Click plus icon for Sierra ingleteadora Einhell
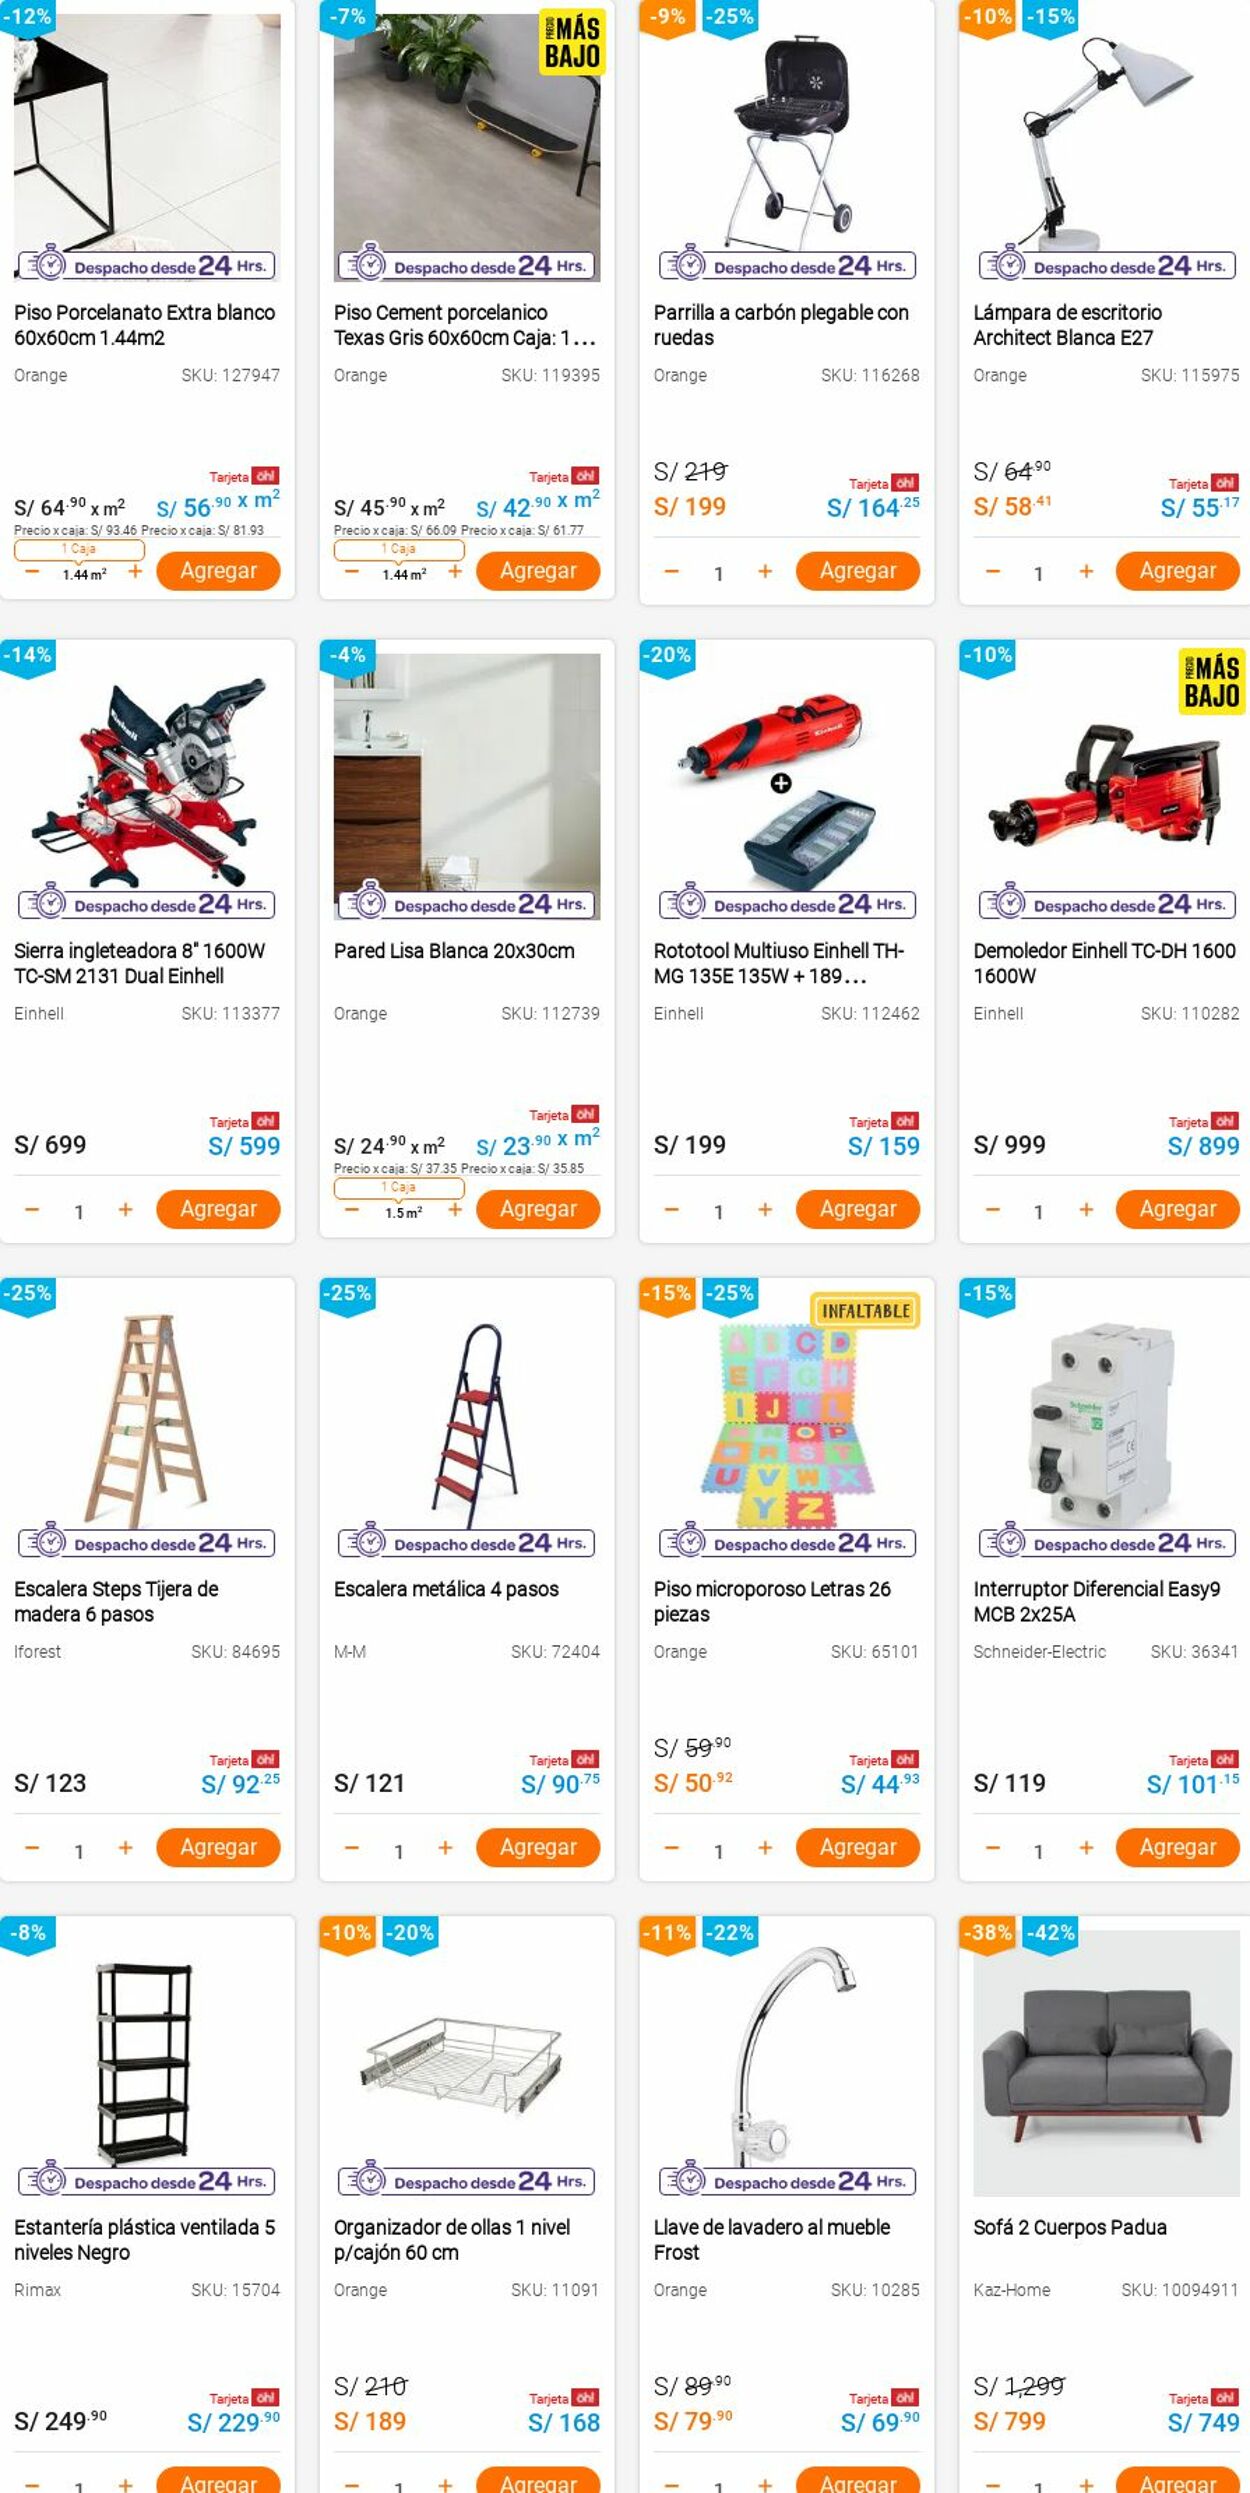 point(125,1209)
